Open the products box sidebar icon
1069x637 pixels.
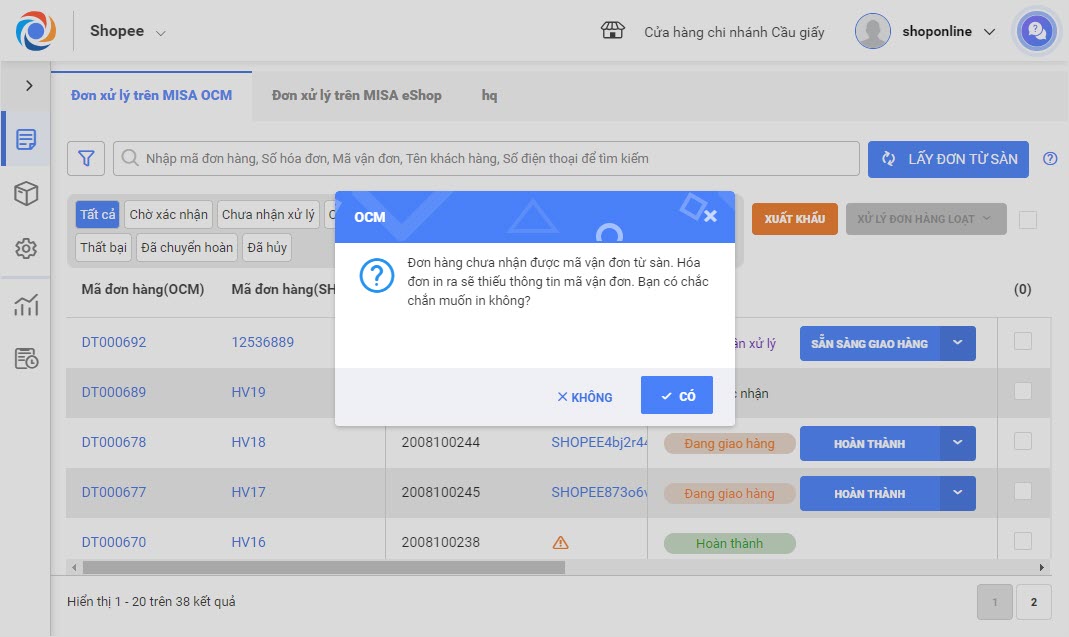26,194
